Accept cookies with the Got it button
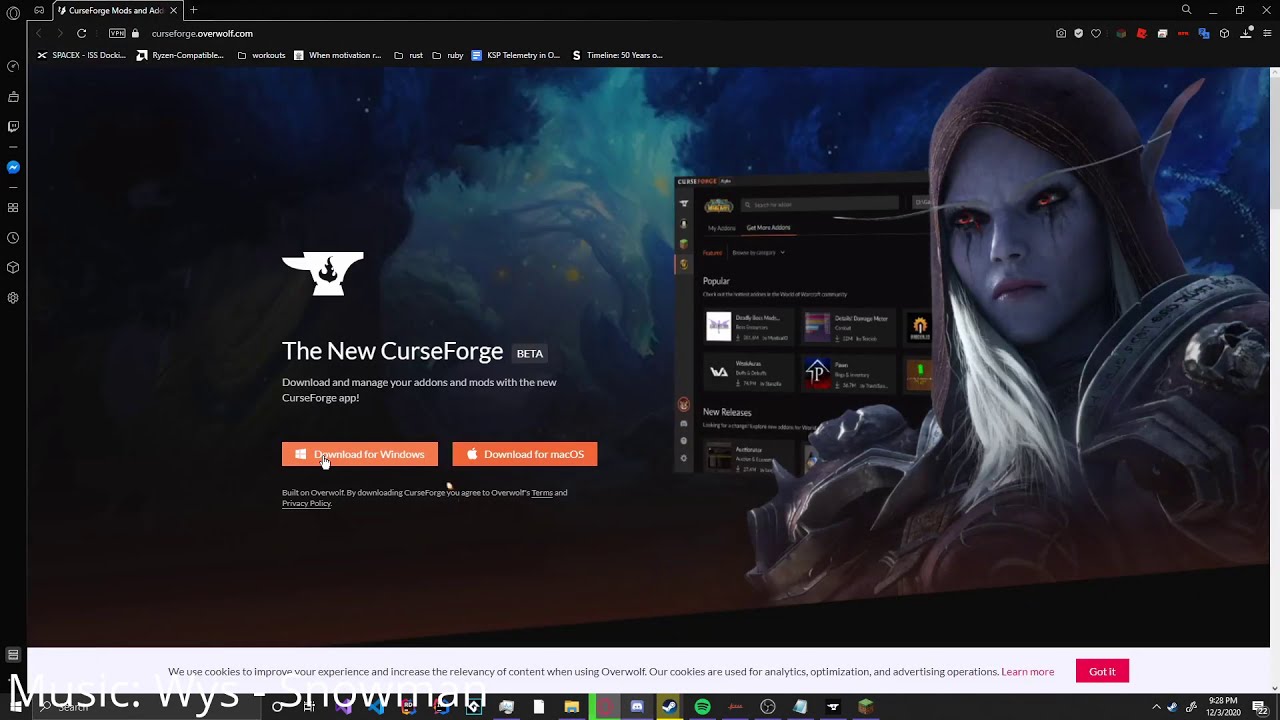Image resolution: width=1280 pixels, height=720 pixels. [x=1102, y=671]
